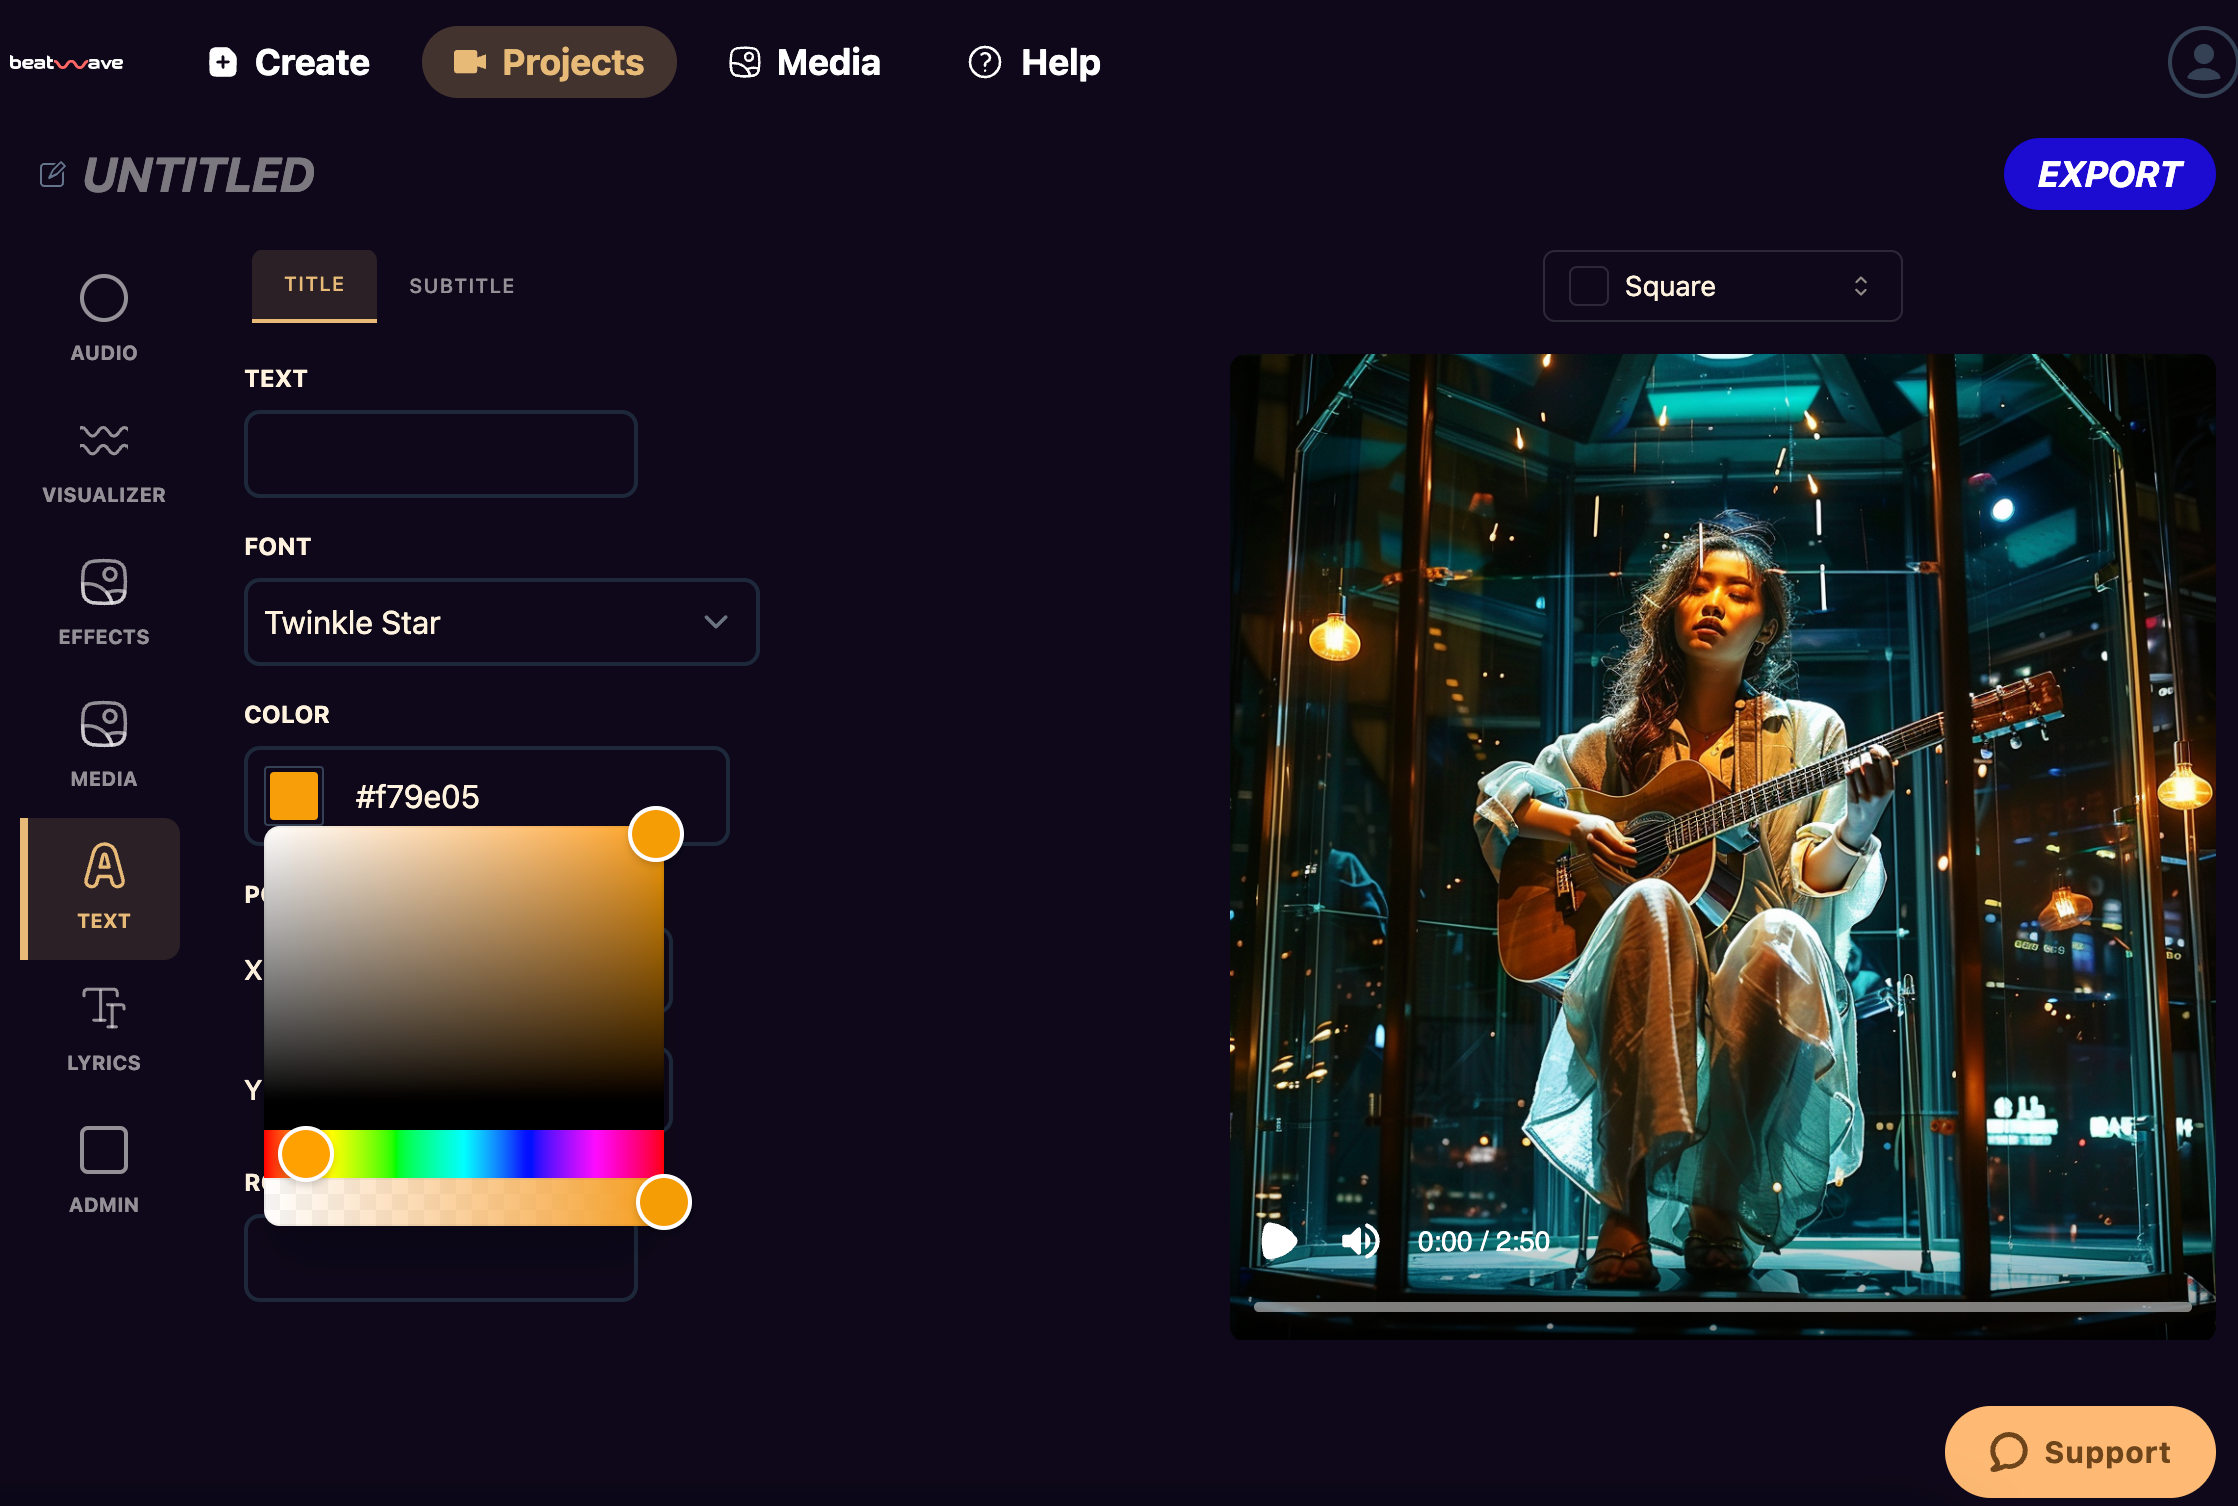Open the Admin panel
Viewport: 2238px width, 1506px height.
pos(103,1169)
